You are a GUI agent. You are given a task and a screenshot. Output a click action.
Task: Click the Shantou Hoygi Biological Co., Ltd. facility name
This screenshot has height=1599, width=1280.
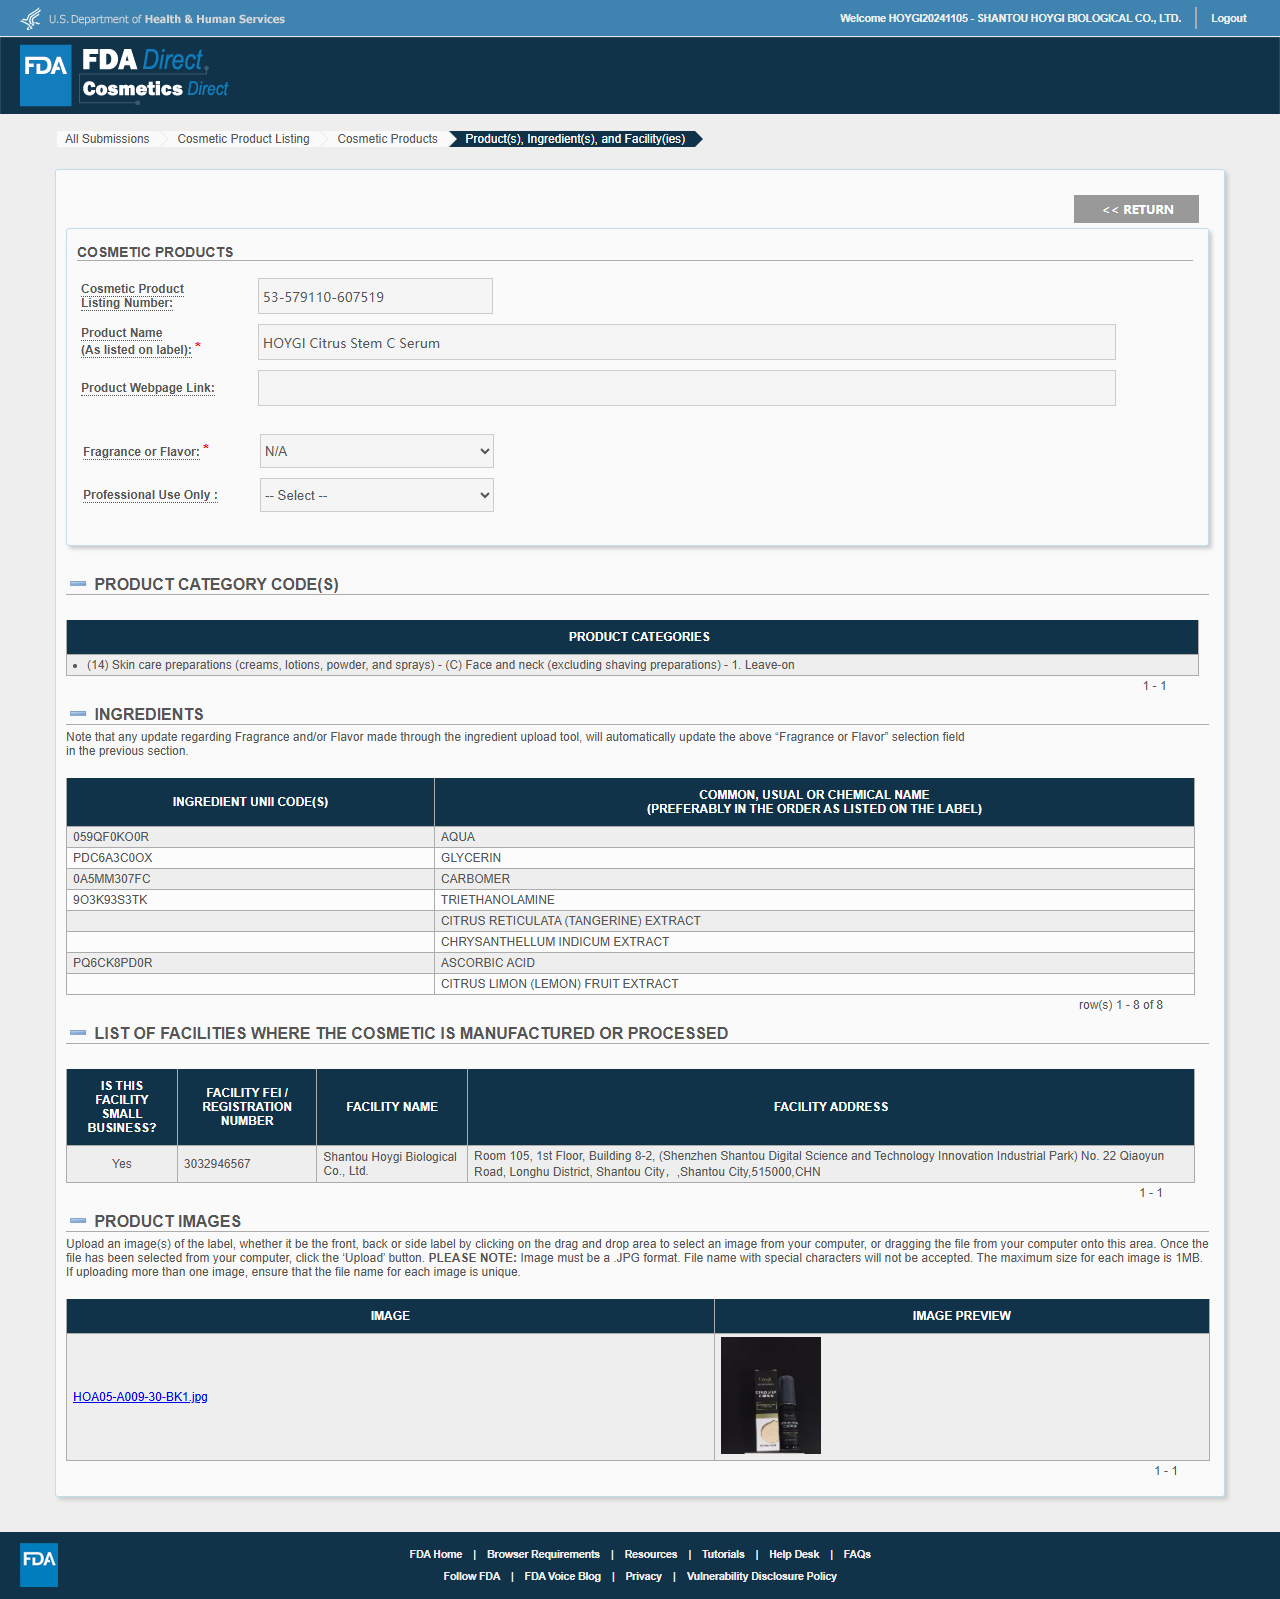click(390, 1164)
